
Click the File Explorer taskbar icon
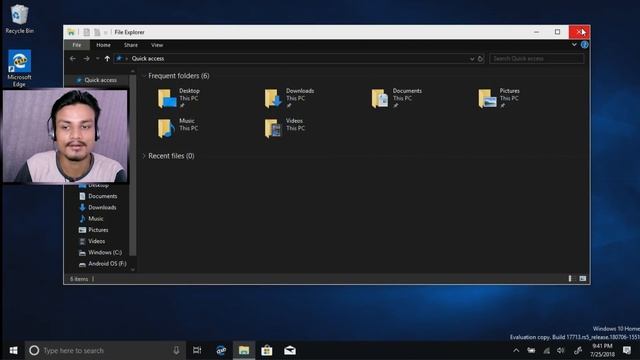244,350
